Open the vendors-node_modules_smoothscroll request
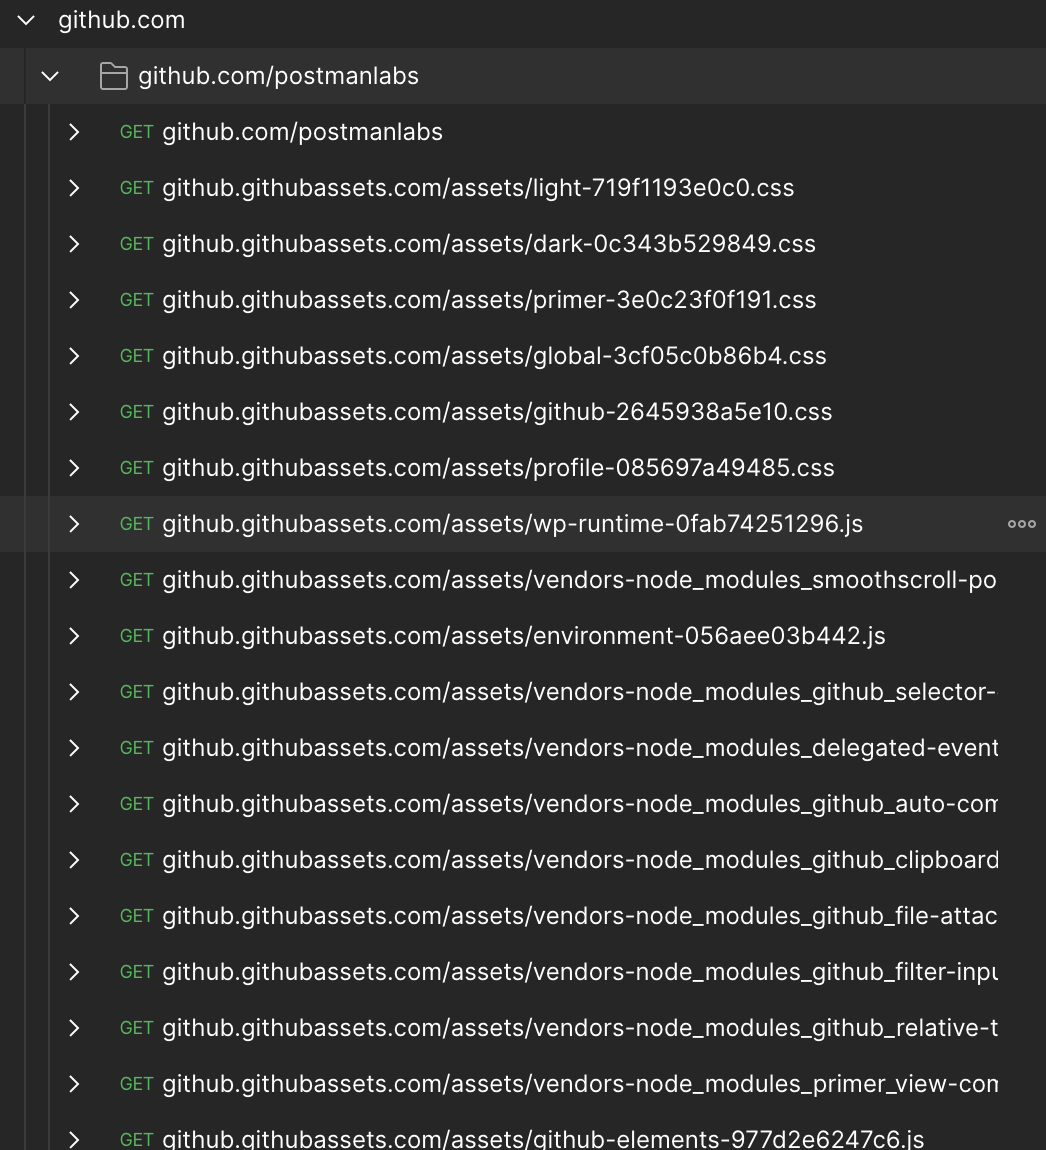 pyautogui.click(x=579, y=580)
